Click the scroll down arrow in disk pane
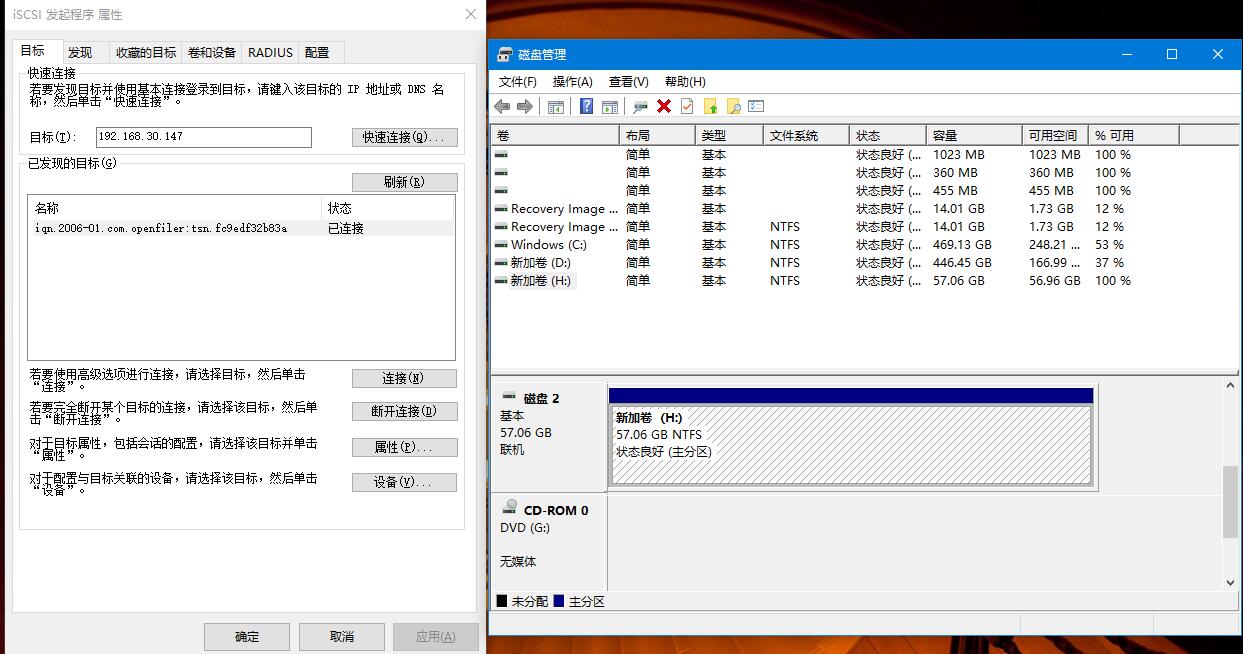Viewport: 1243px width, 654px height. tap(1231, 582)
